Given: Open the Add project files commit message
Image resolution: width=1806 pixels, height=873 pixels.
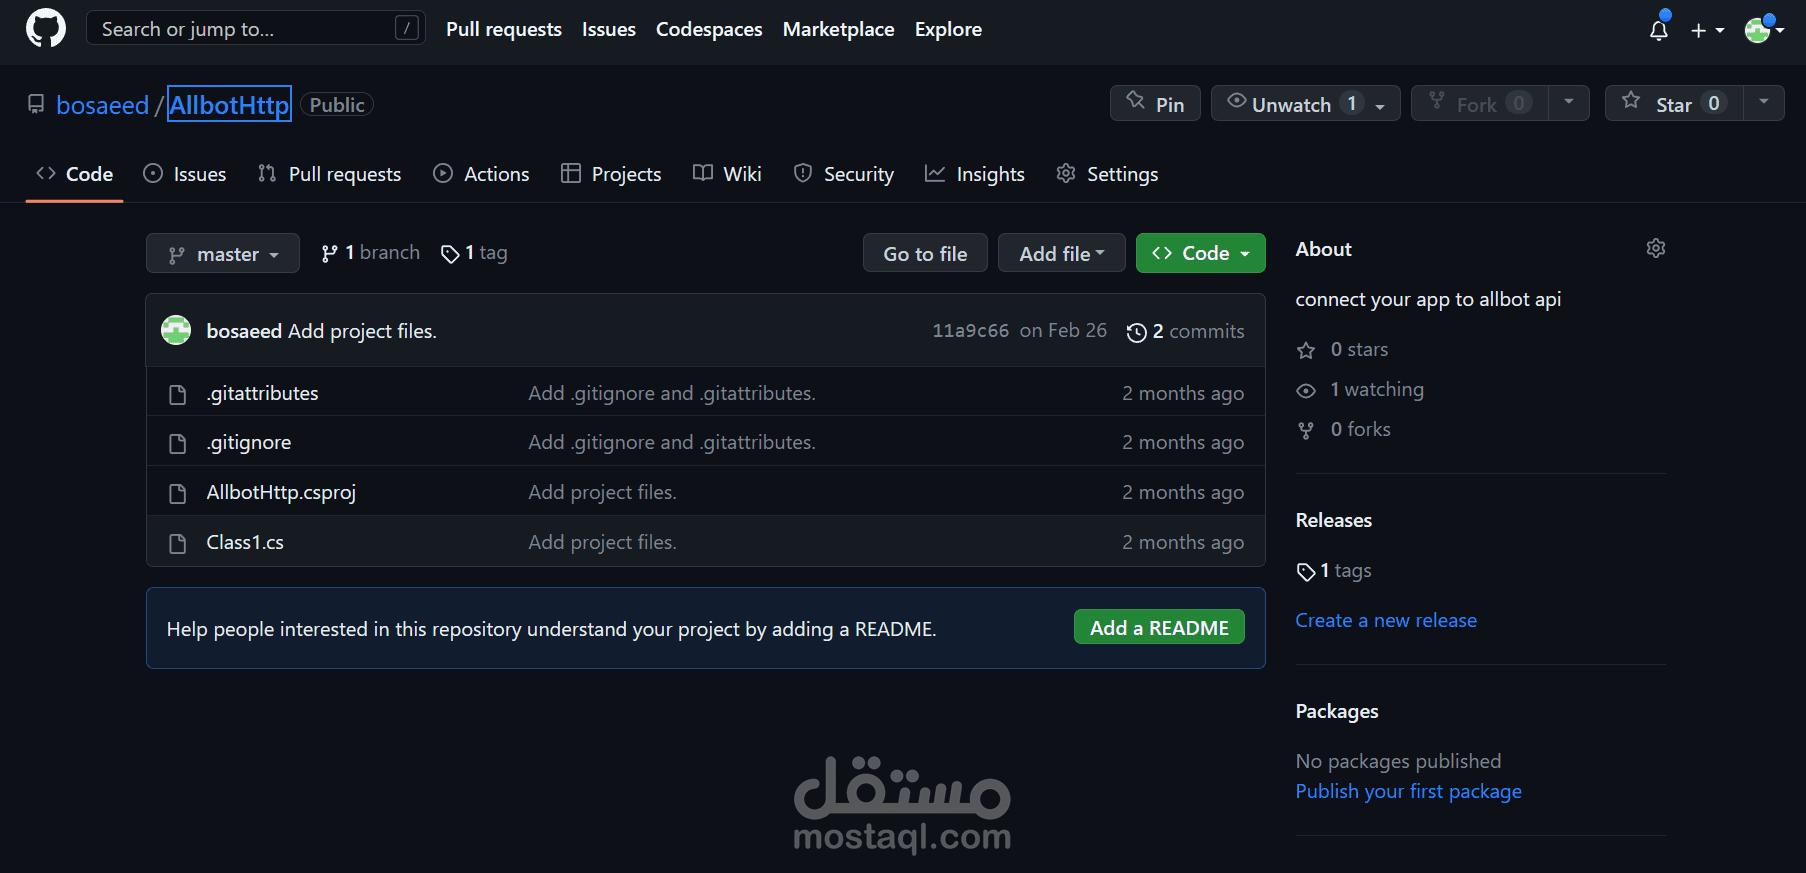Looking at the screenshot, I should [x=362, y=331].
